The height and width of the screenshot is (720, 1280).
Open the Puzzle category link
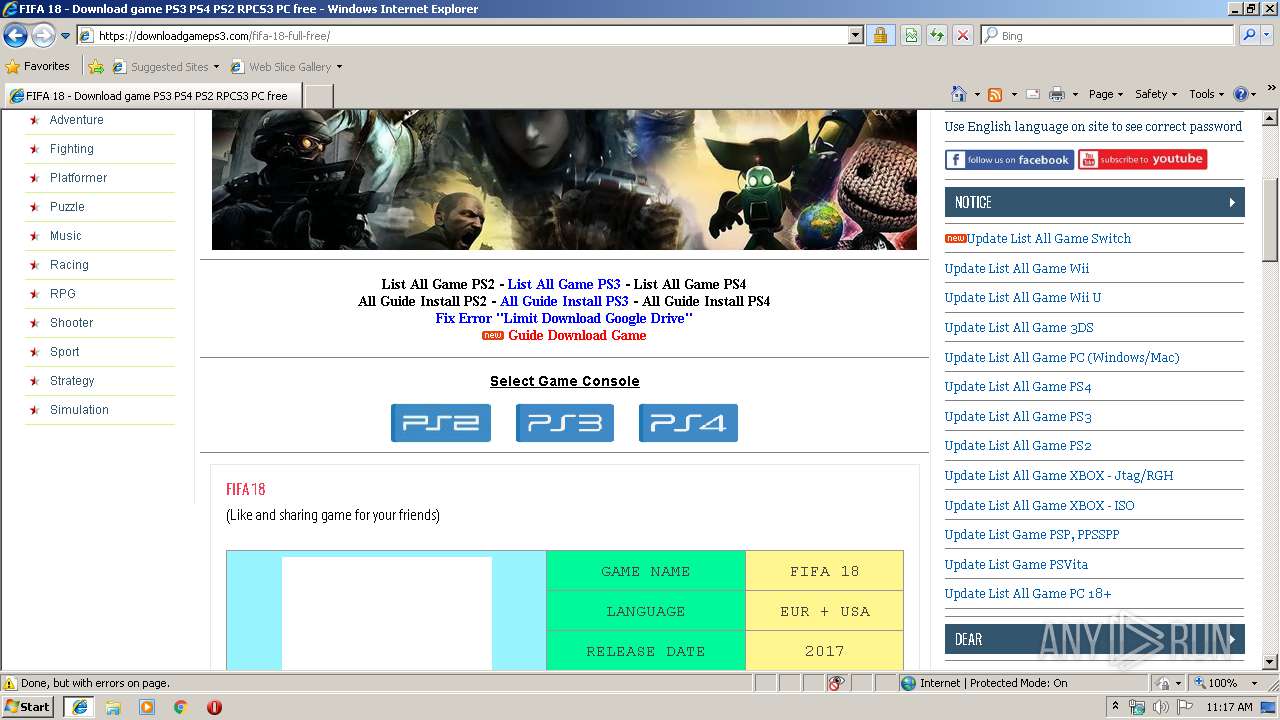[x=67, y=207]
